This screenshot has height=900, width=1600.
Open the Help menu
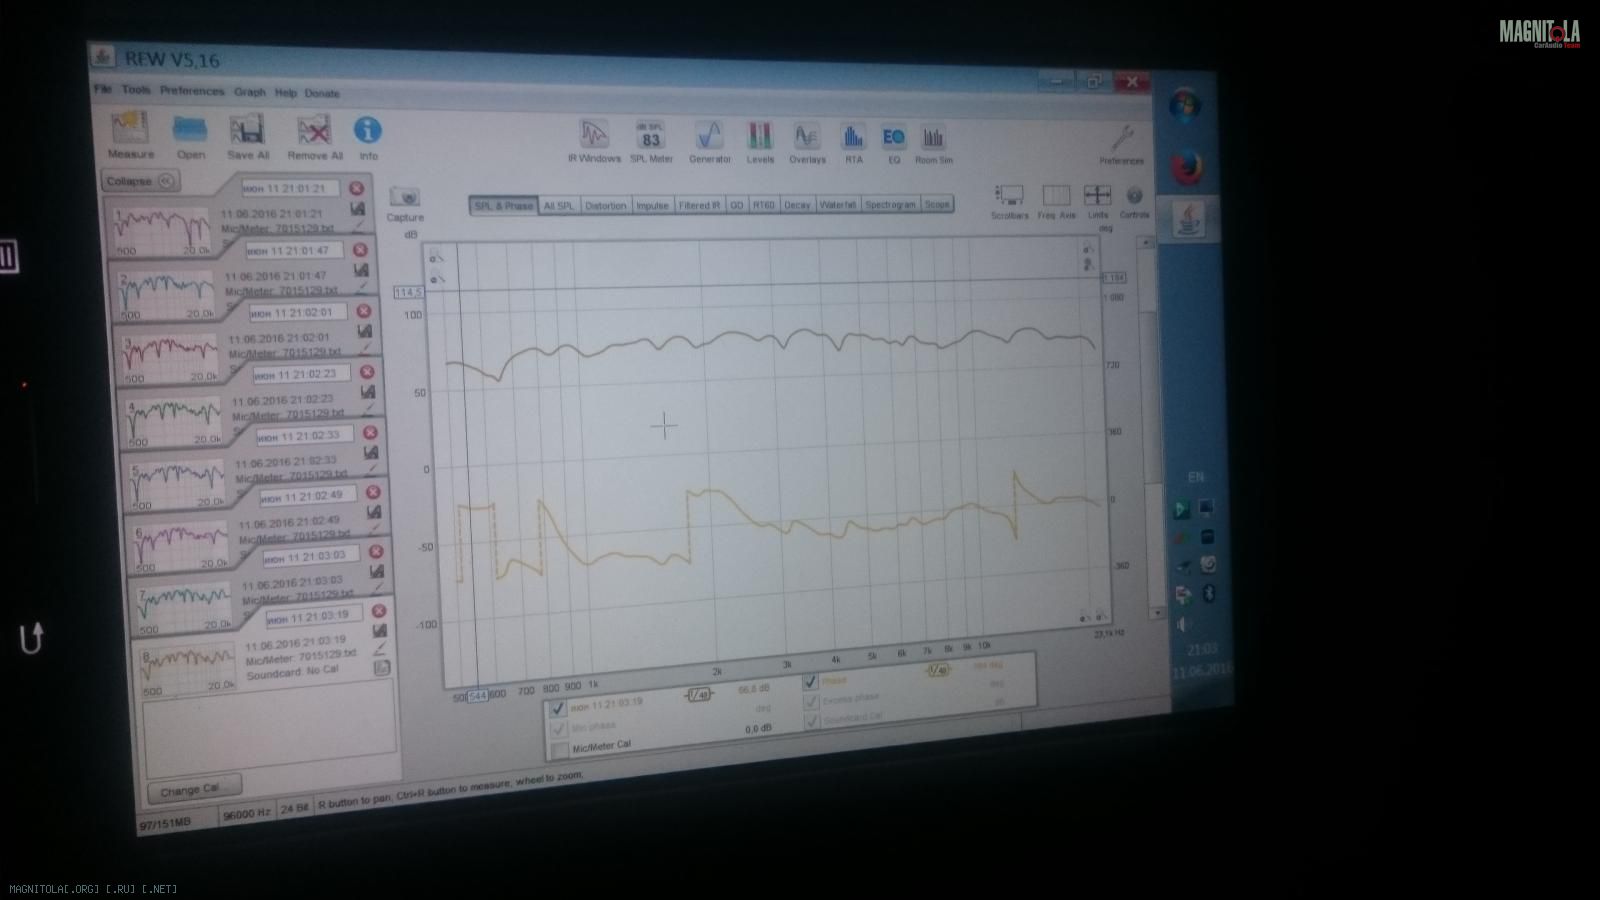pos(286,93)
